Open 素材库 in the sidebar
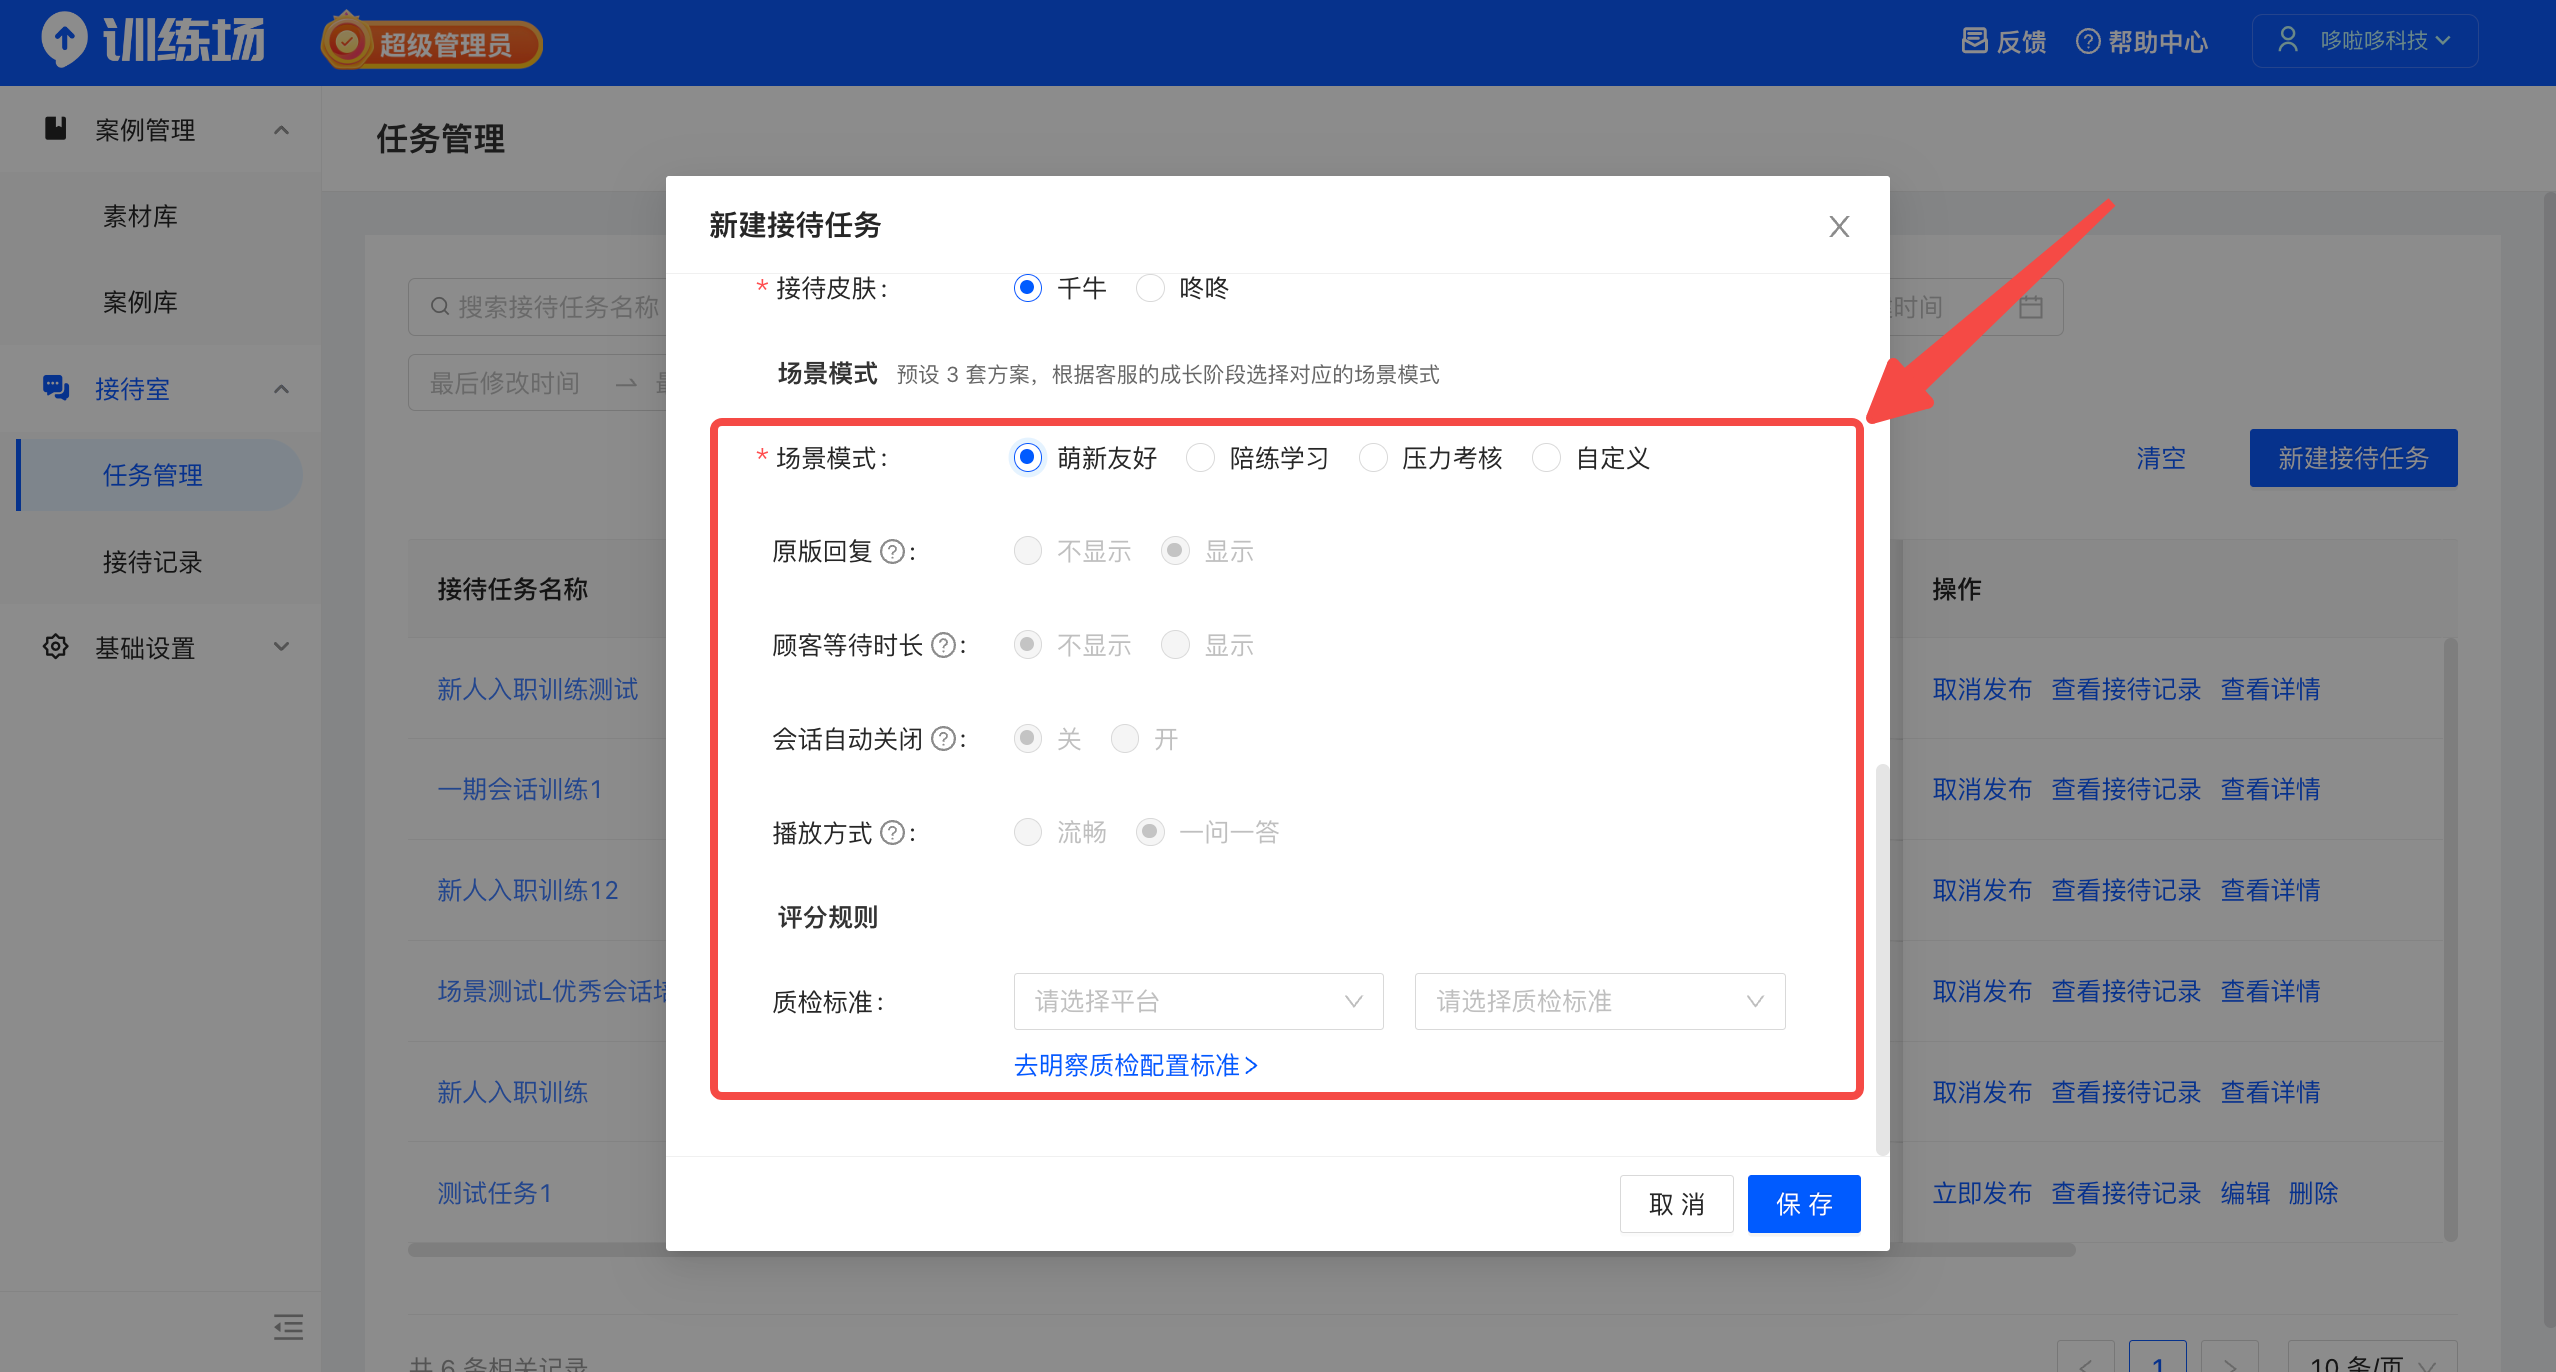Image resolution: width=2556 pixels, height=1372 pixels. [140, 216]
